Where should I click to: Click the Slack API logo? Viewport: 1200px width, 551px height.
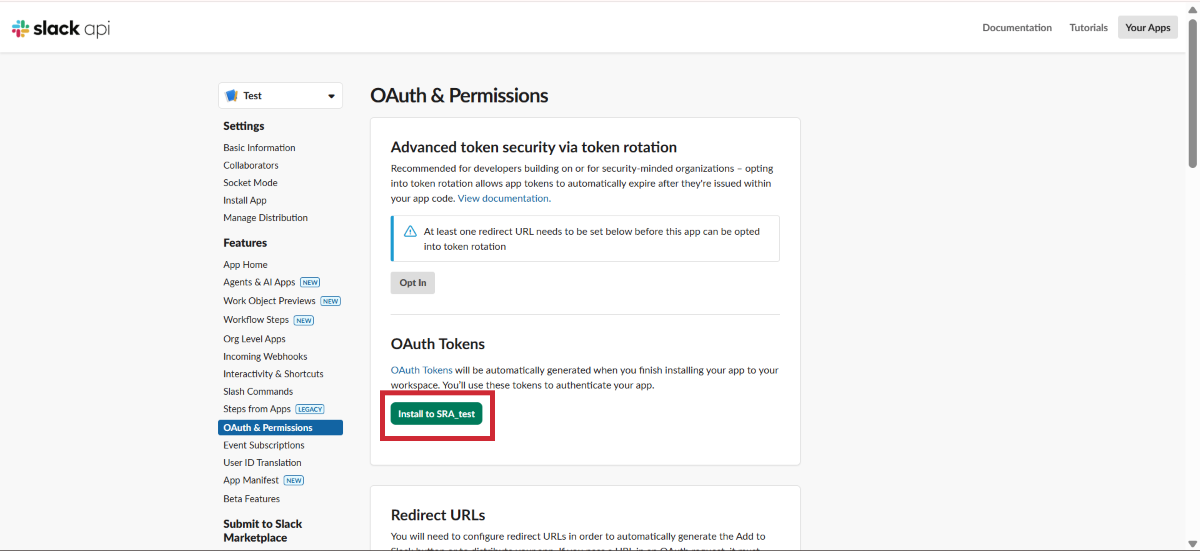click(x=61, y=28)
